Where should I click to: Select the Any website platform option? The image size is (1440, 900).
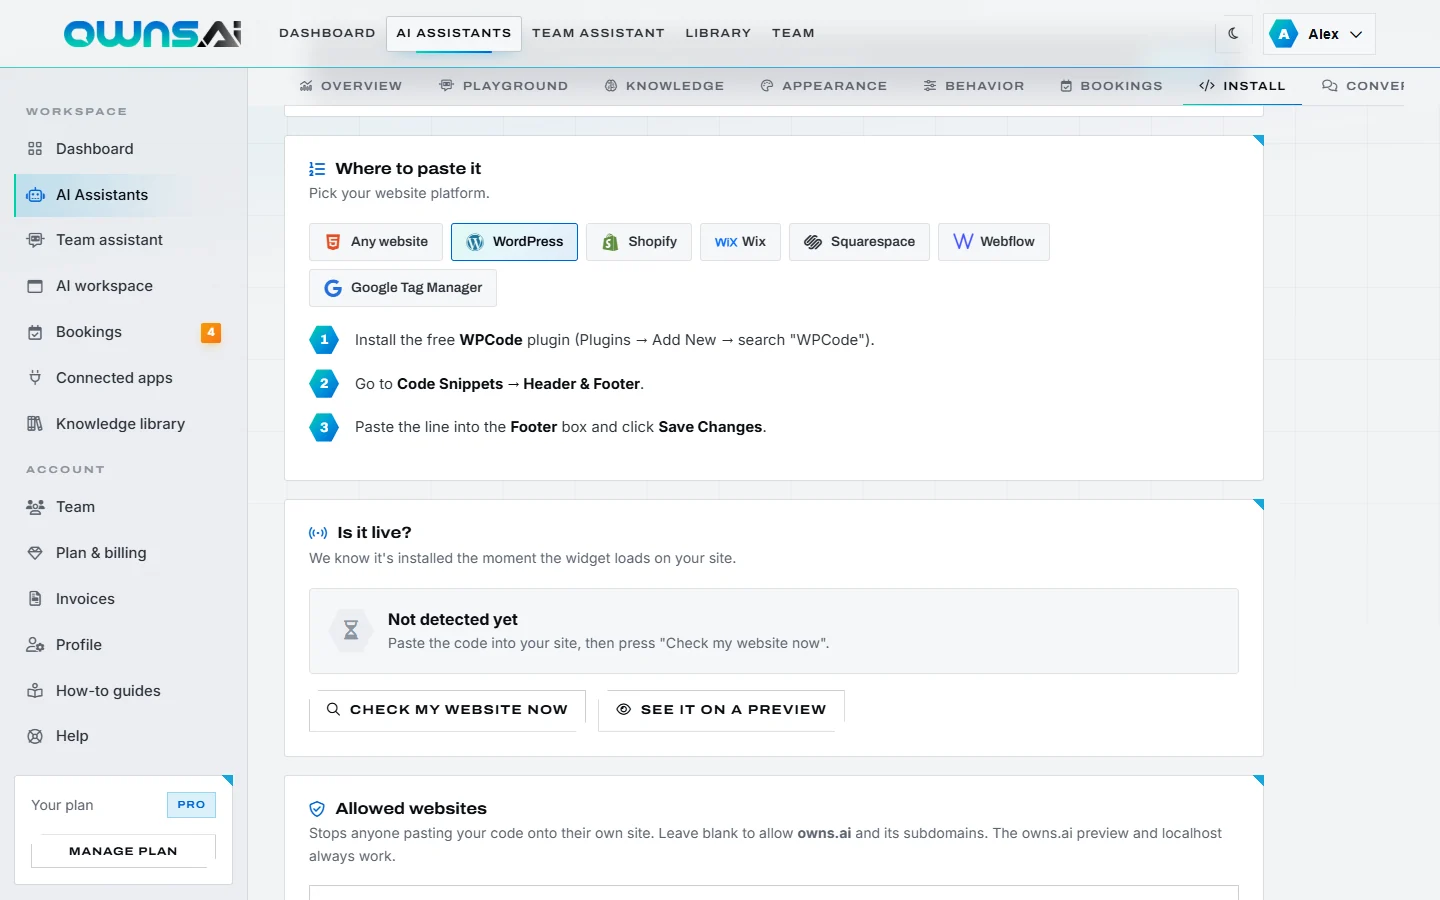376,242
